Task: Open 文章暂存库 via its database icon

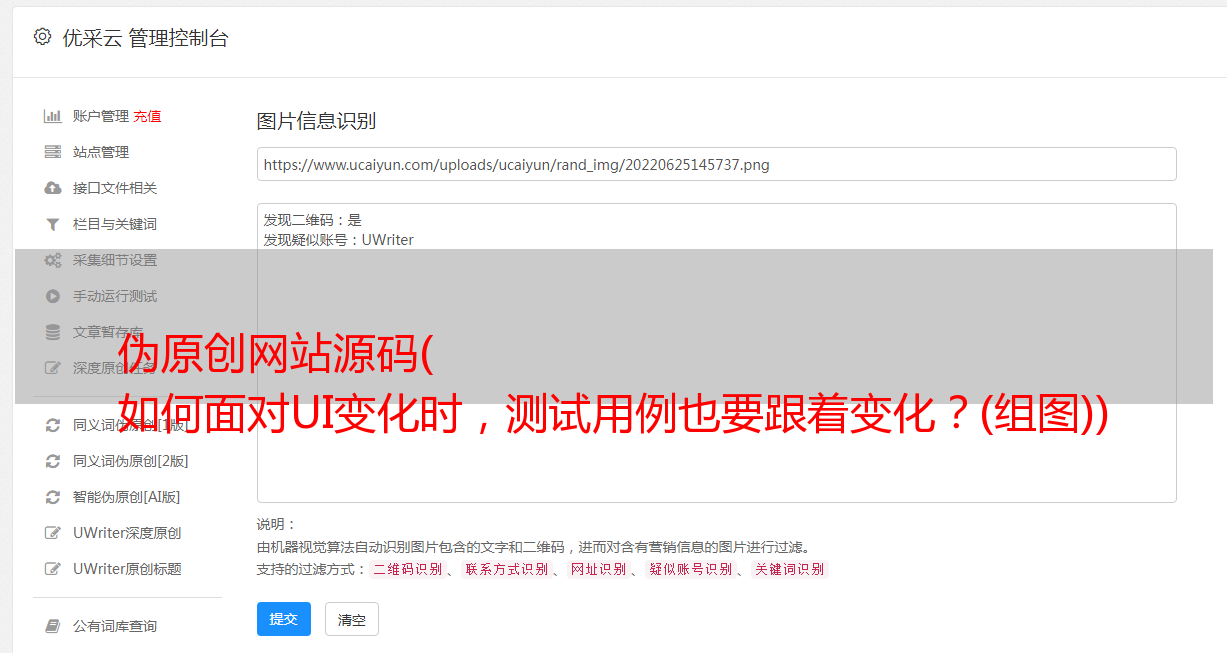Action: (53, 332)
